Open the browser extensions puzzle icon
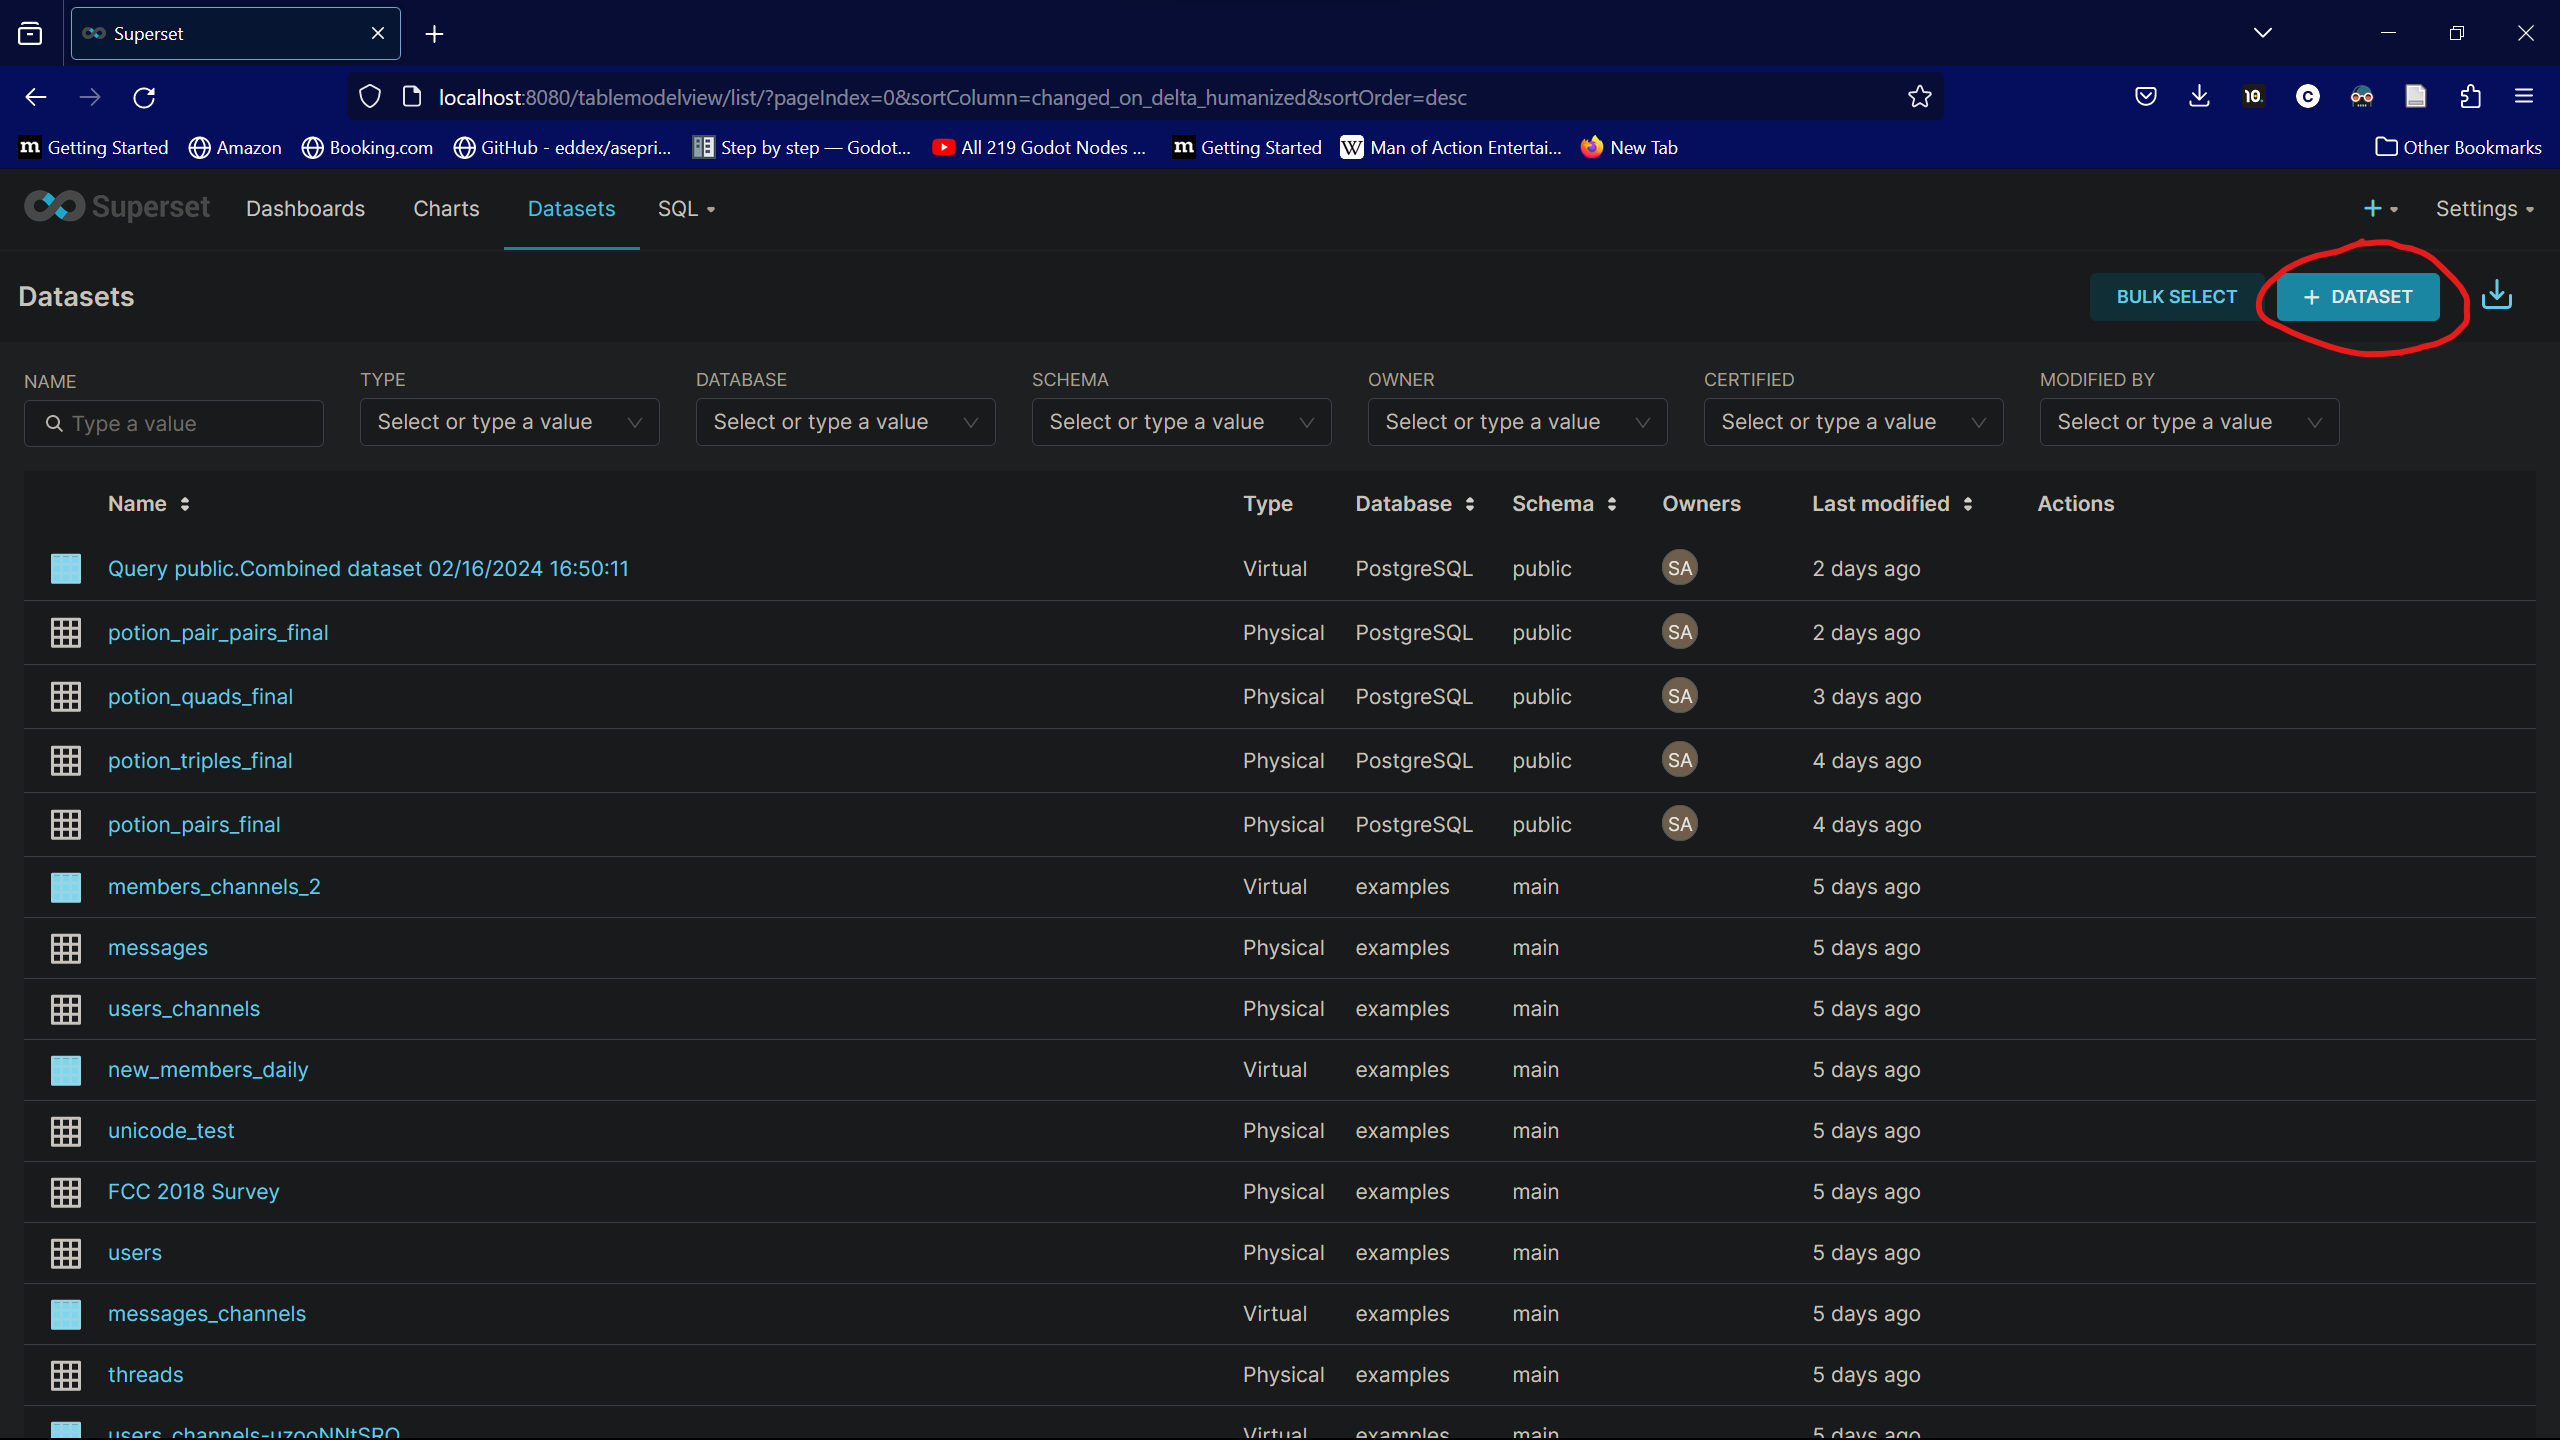The width and height of the screenshot is (2560, 1440). [x=2470, y=97]
